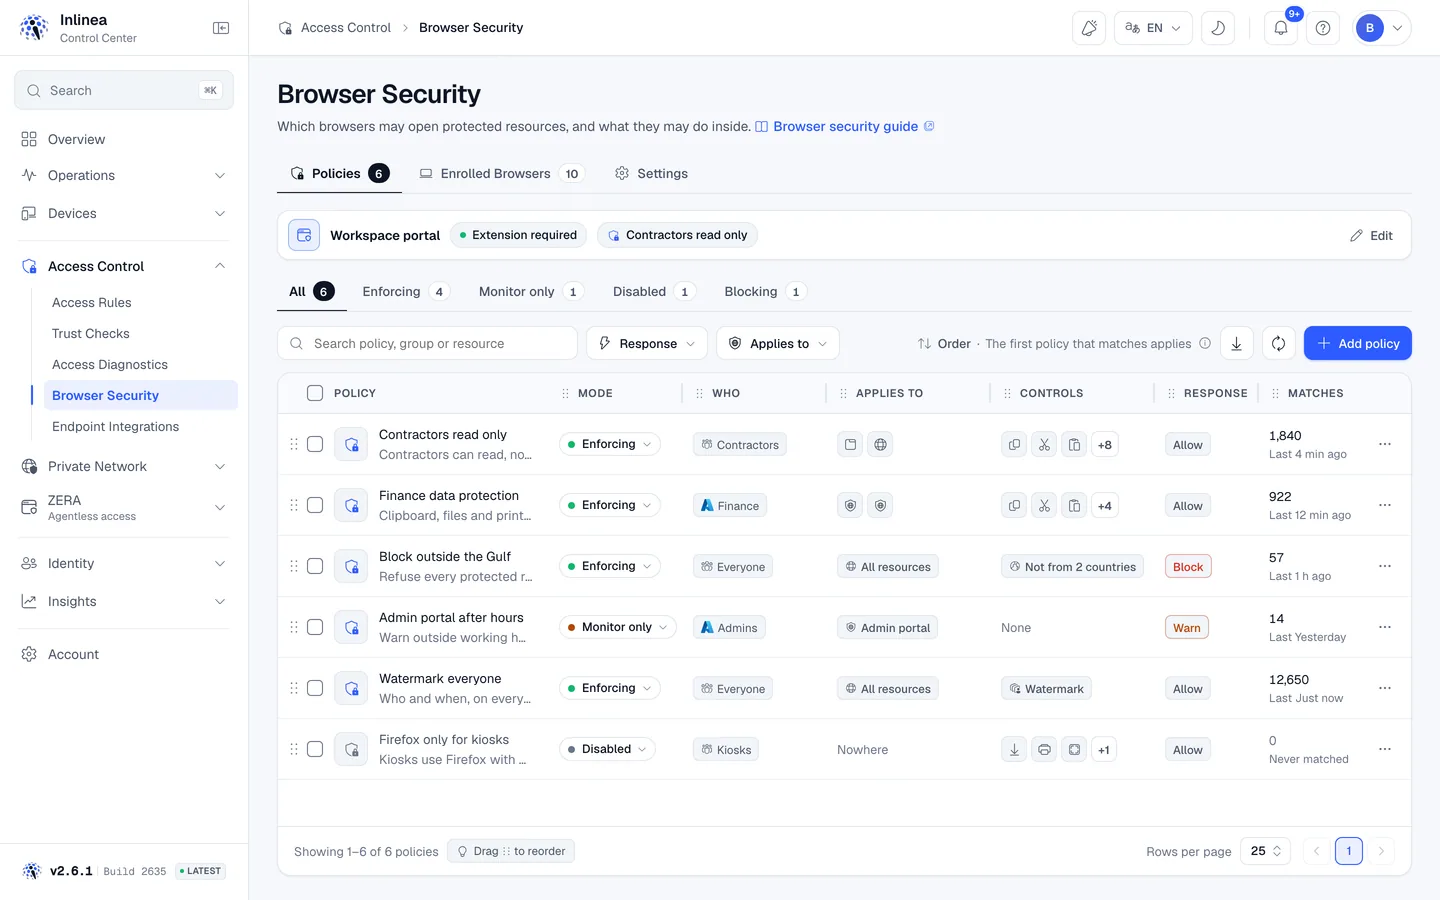
Task: Filter by the Monitor only tab
Action: (x=530, y=291)
